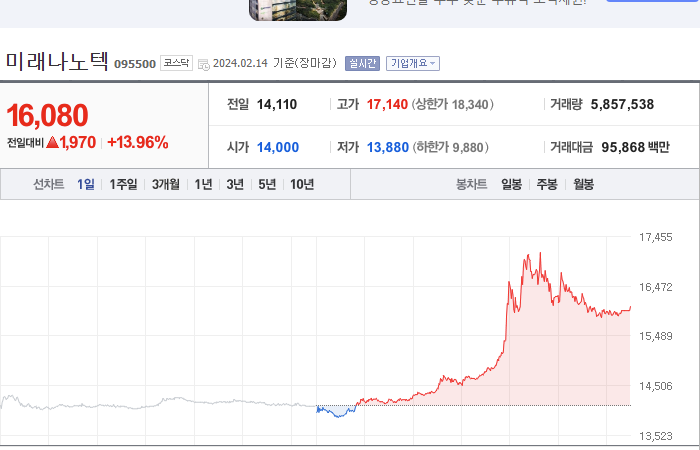Click the calendar-clock icon beside the date

(204, 64)
